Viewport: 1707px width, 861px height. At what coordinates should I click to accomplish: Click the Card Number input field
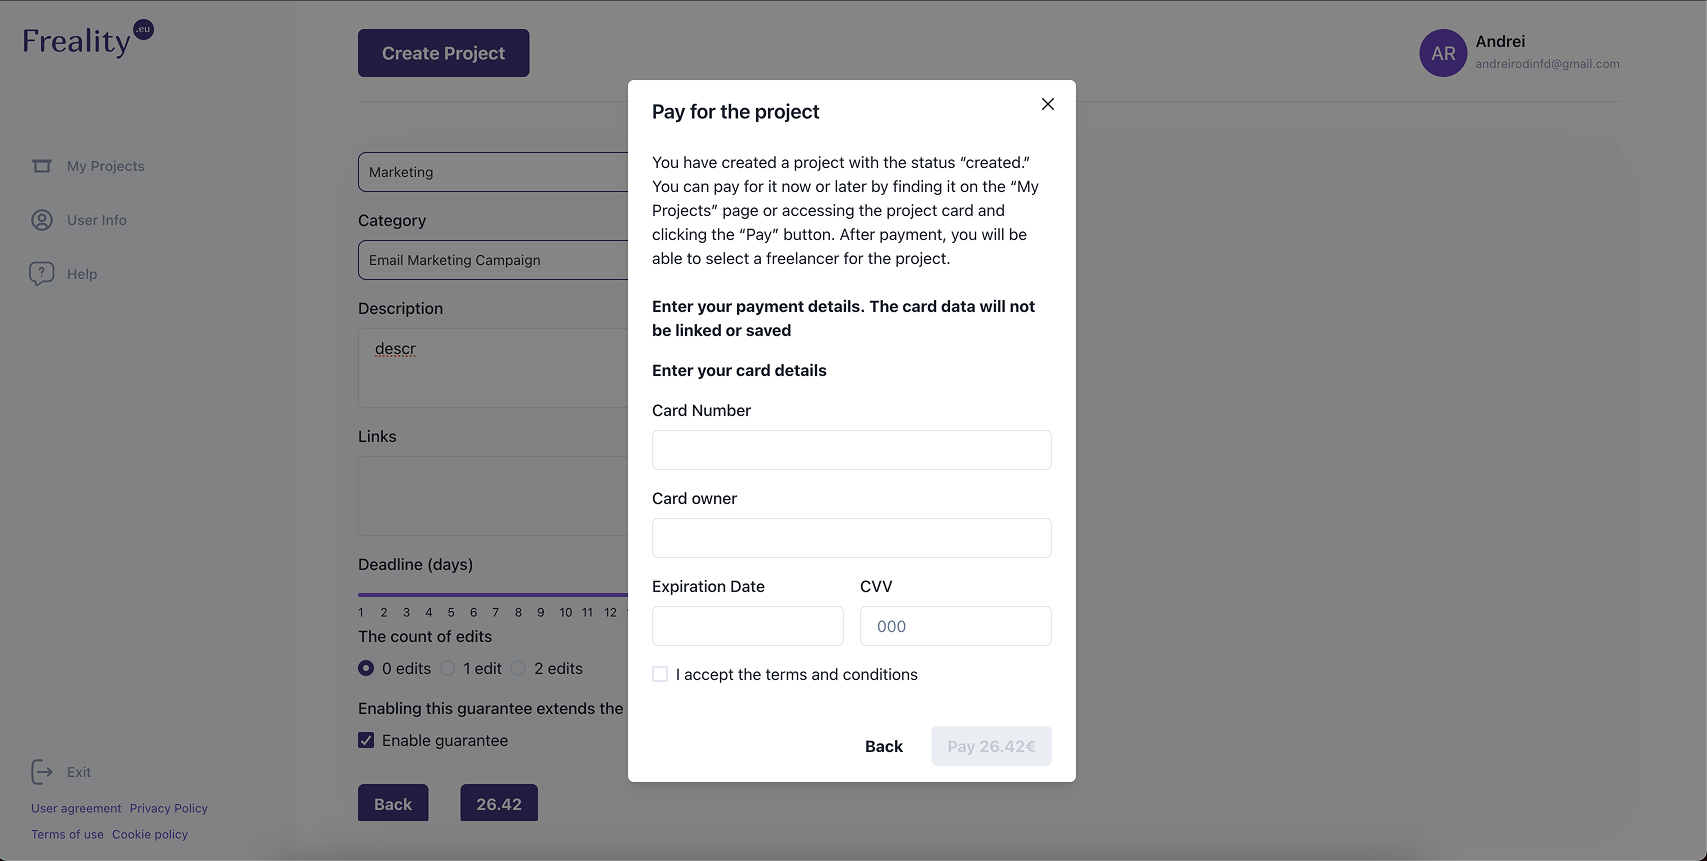[x=851, y=450]
